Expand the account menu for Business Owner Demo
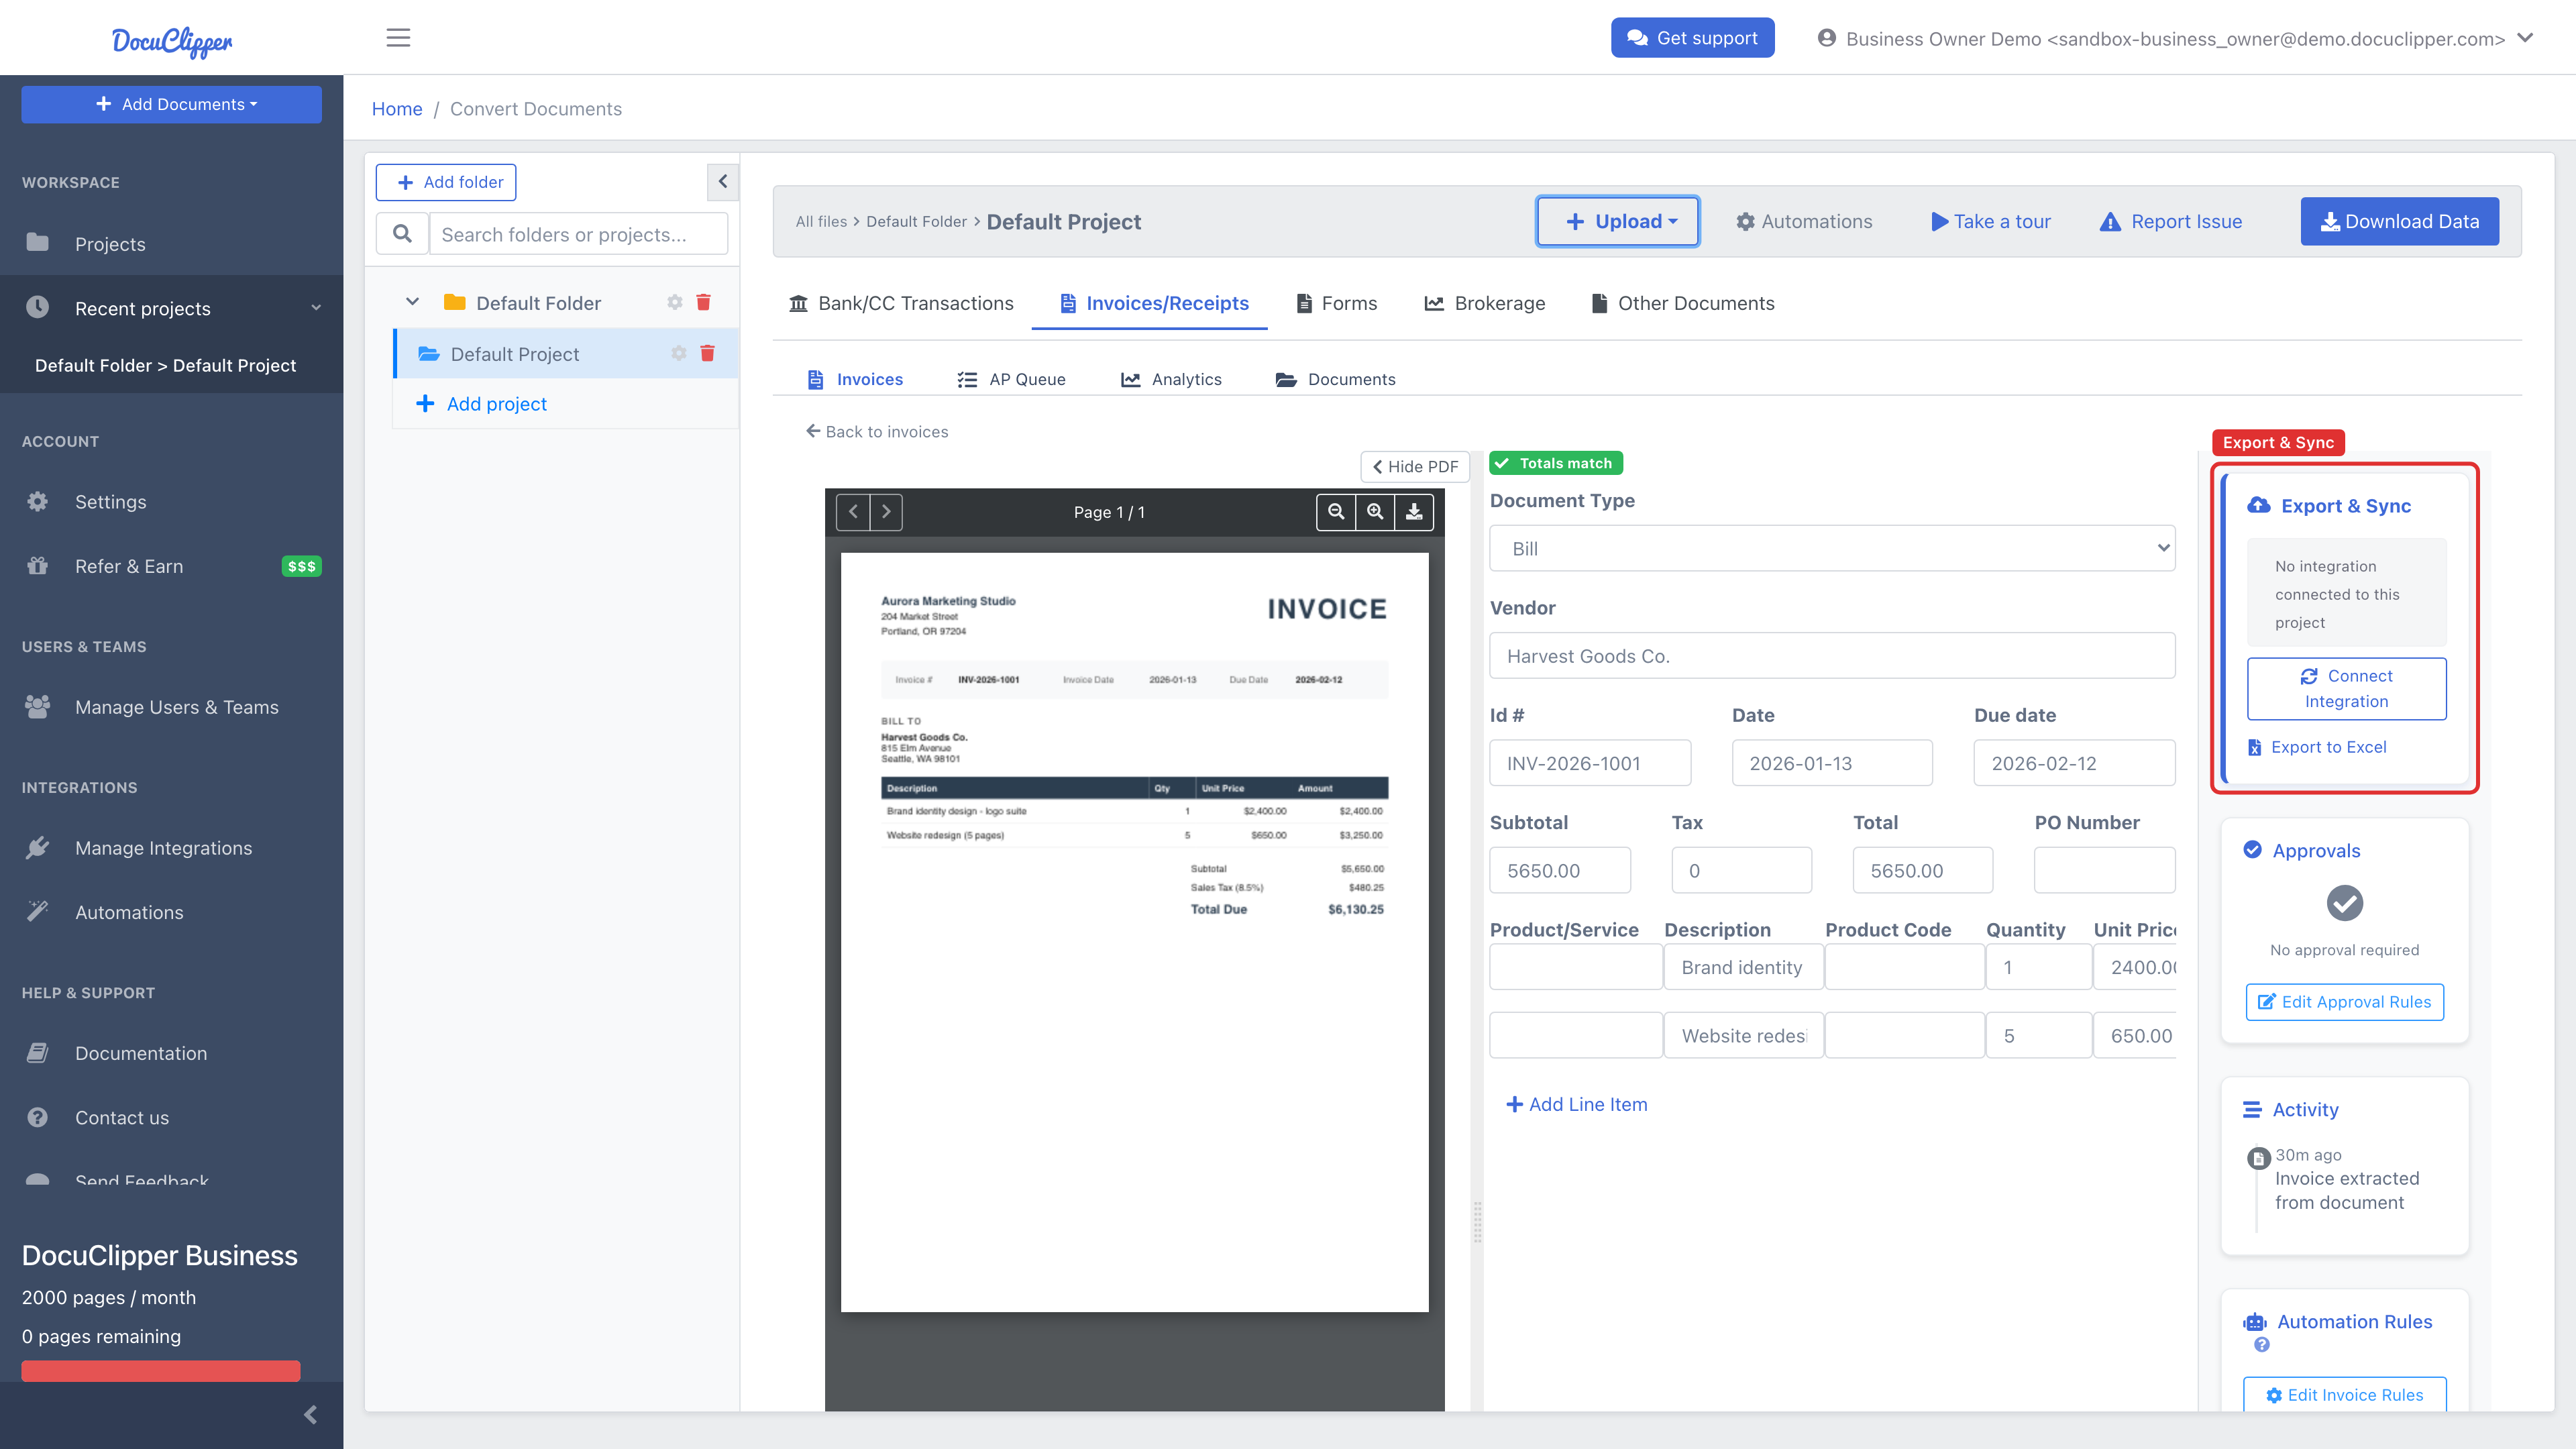2576x1449 pixels. [x=2176, y=38]
